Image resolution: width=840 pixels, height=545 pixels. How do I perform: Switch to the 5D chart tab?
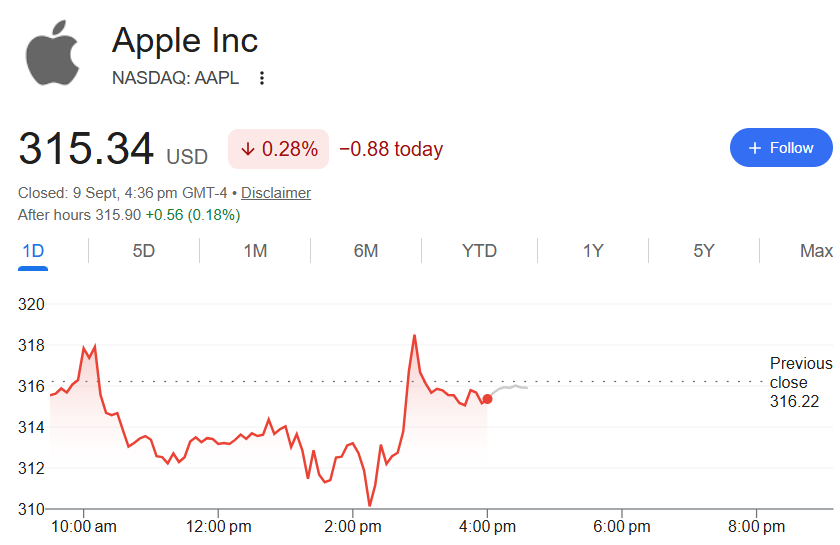pos(144,251)
